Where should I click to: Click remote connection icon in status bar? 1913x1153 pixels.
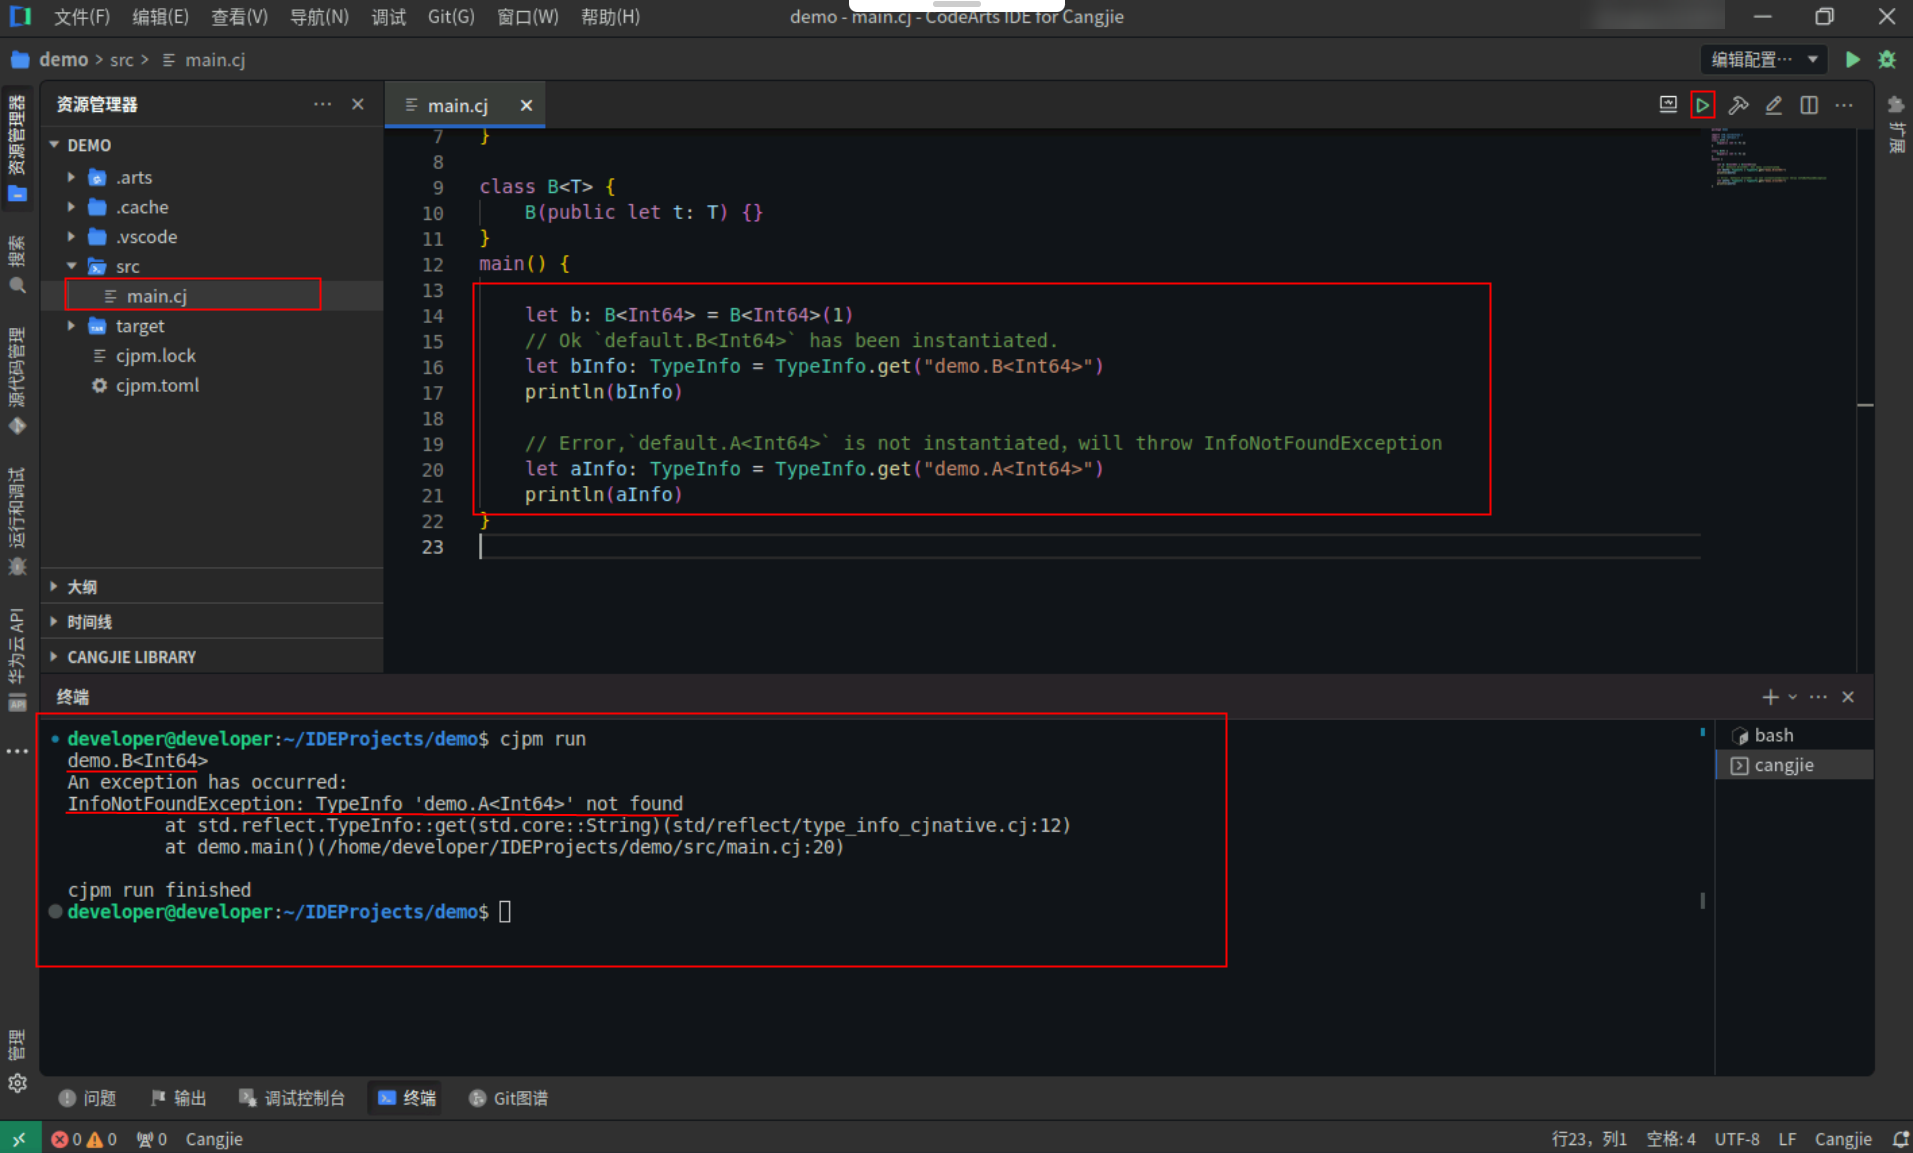(x=20, y=1139)
